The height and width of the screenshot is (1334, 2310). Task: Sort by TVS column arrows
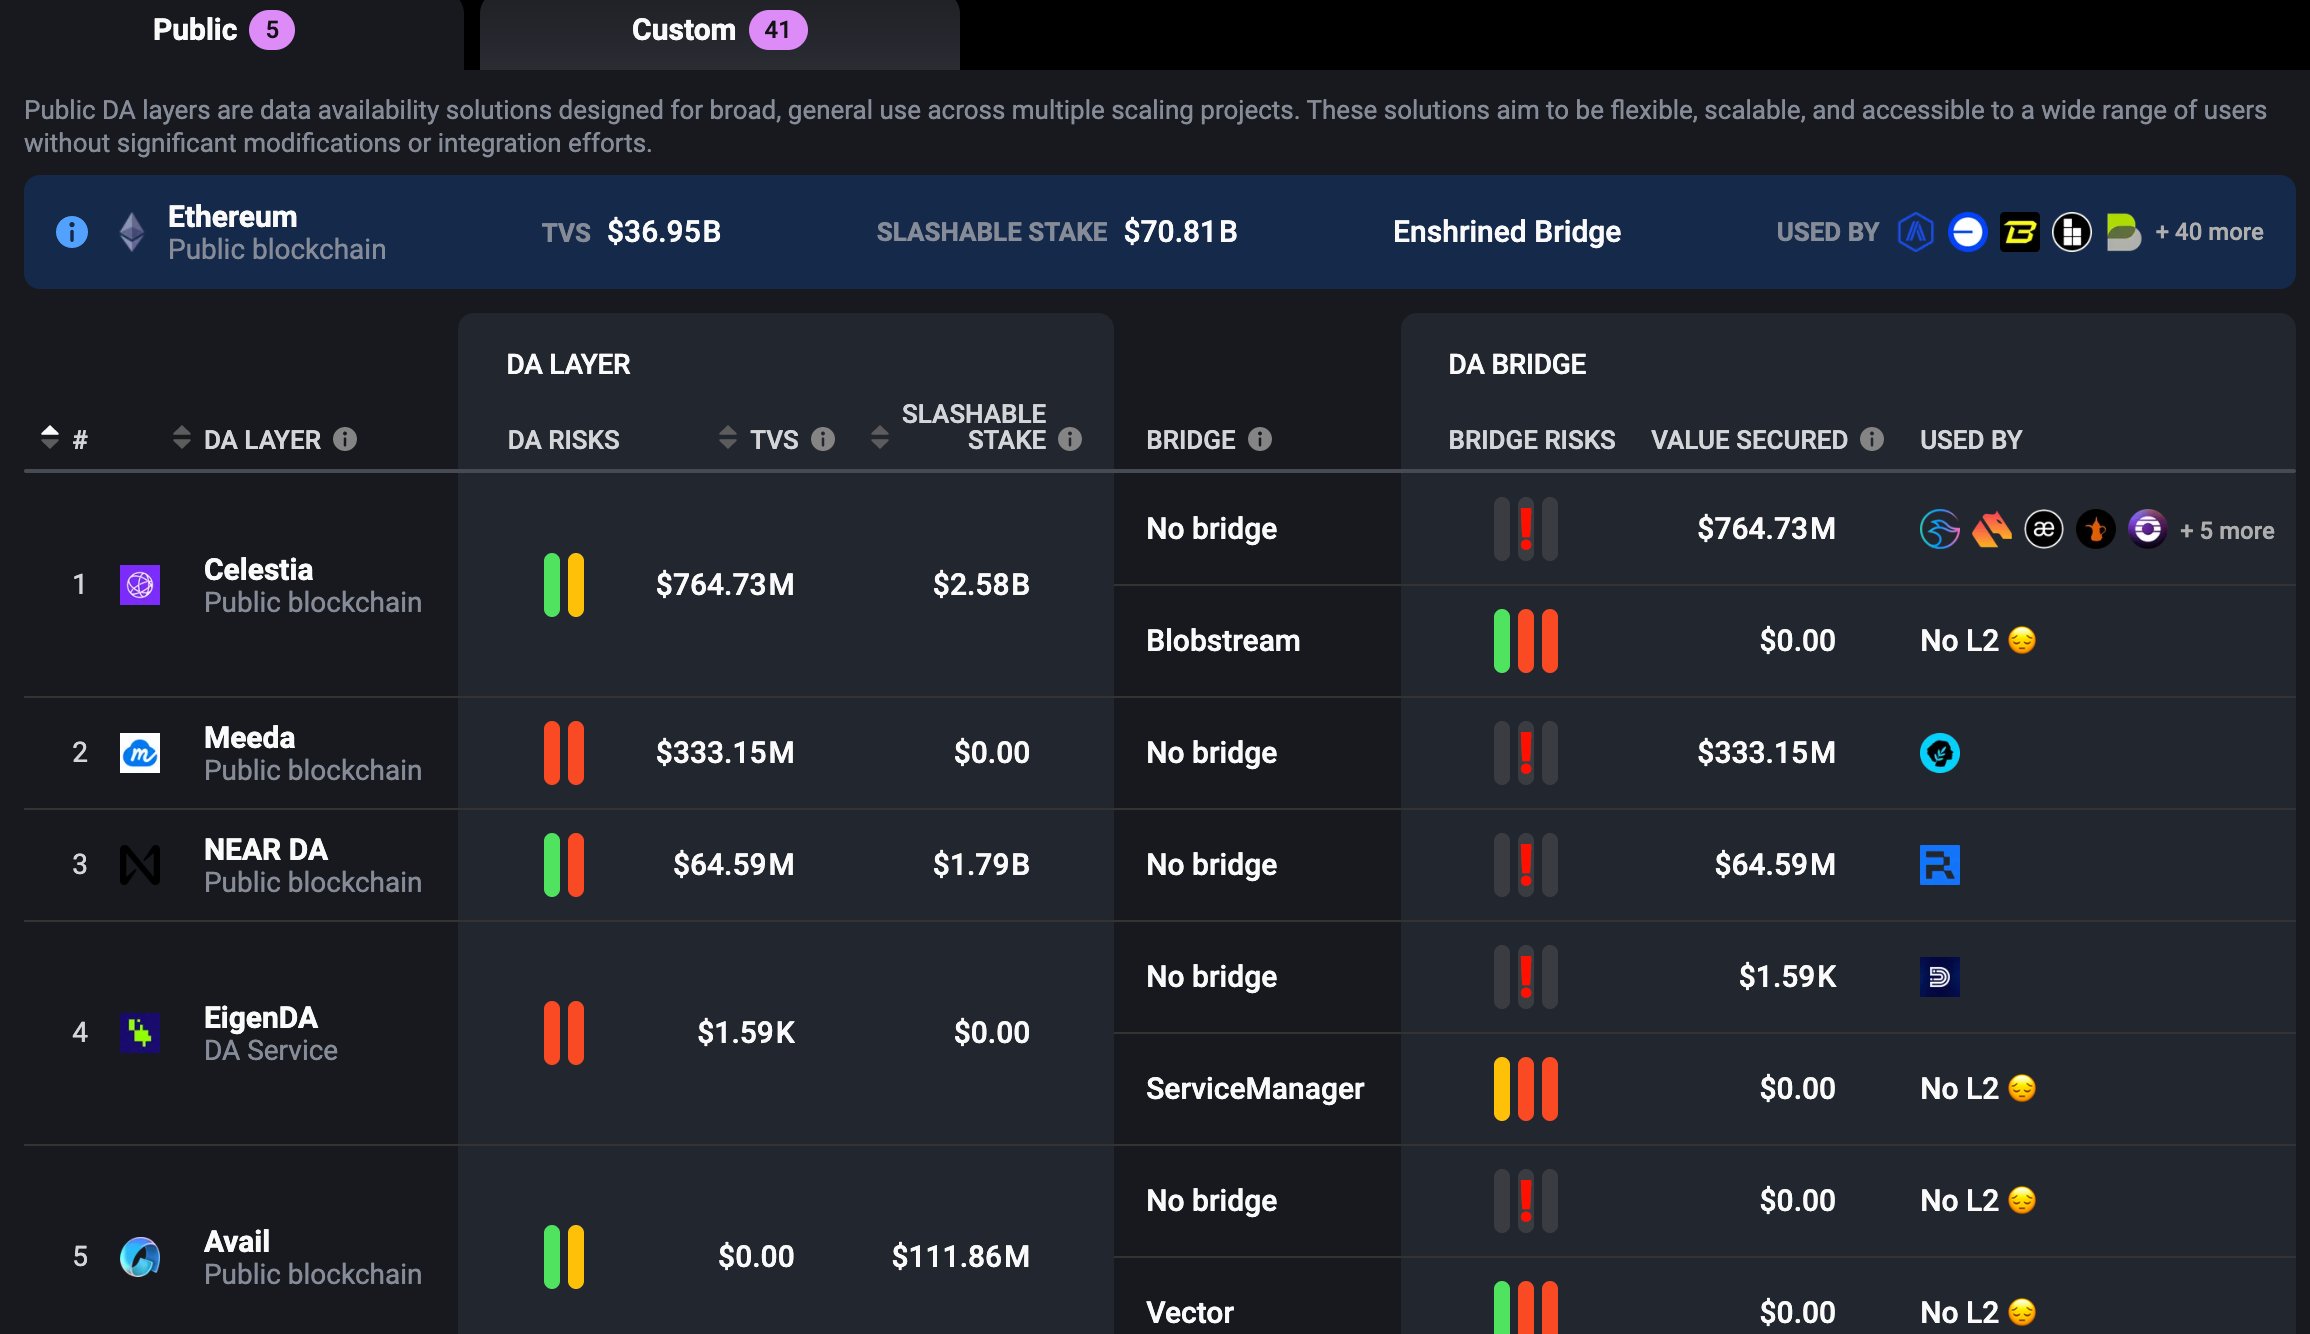(x=728, y=438)
